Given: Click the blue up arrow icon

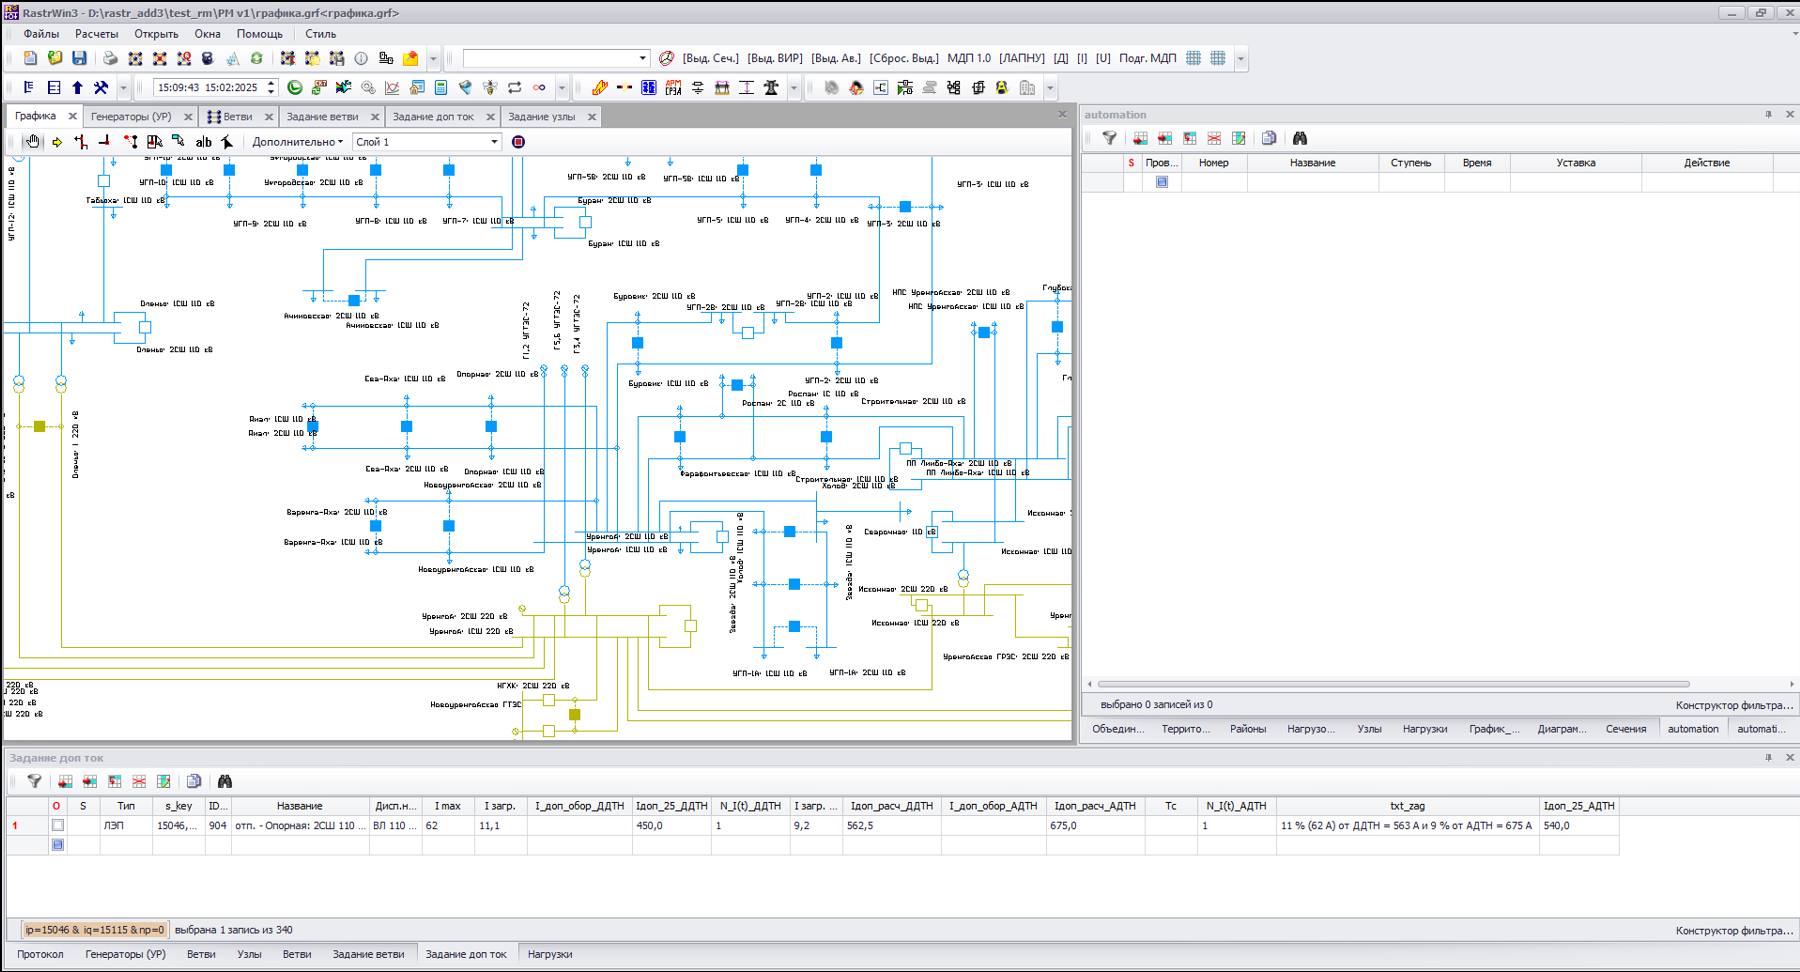Looking at the screenshot, I should [x=77, y=88].
